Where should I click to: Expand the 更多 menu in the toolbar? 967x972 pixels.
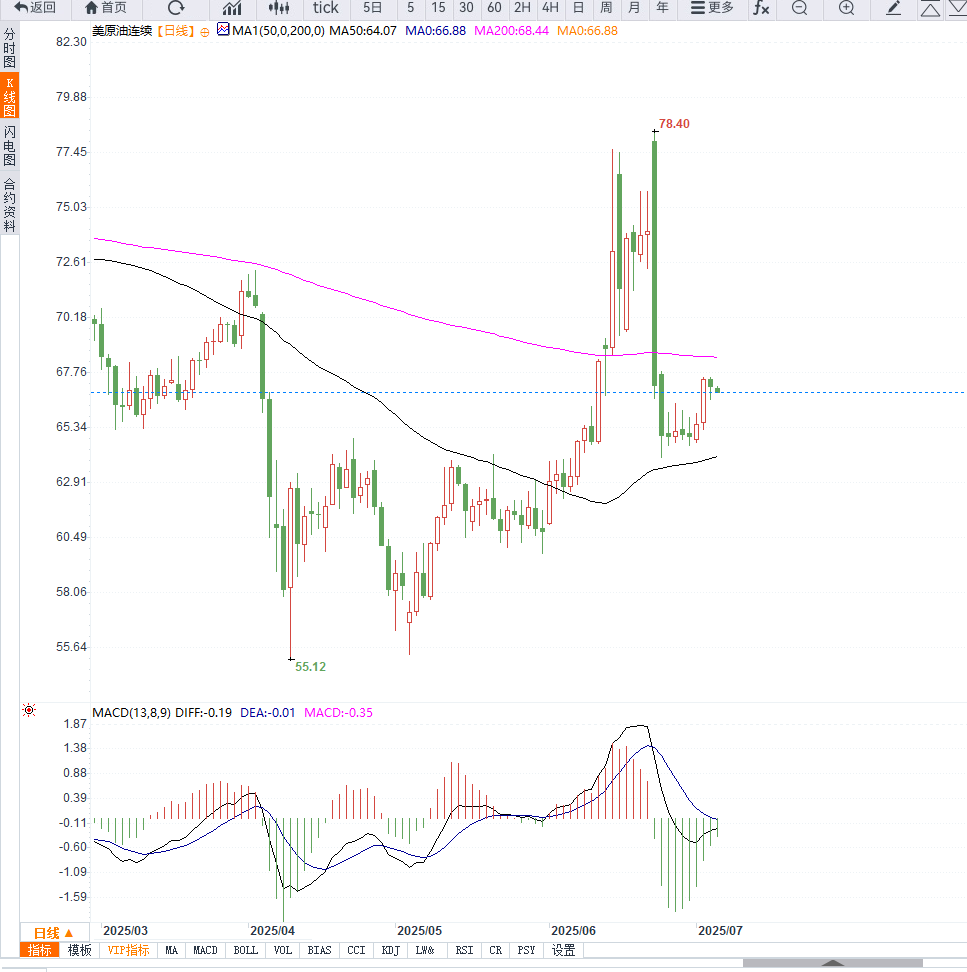(712, 8)
